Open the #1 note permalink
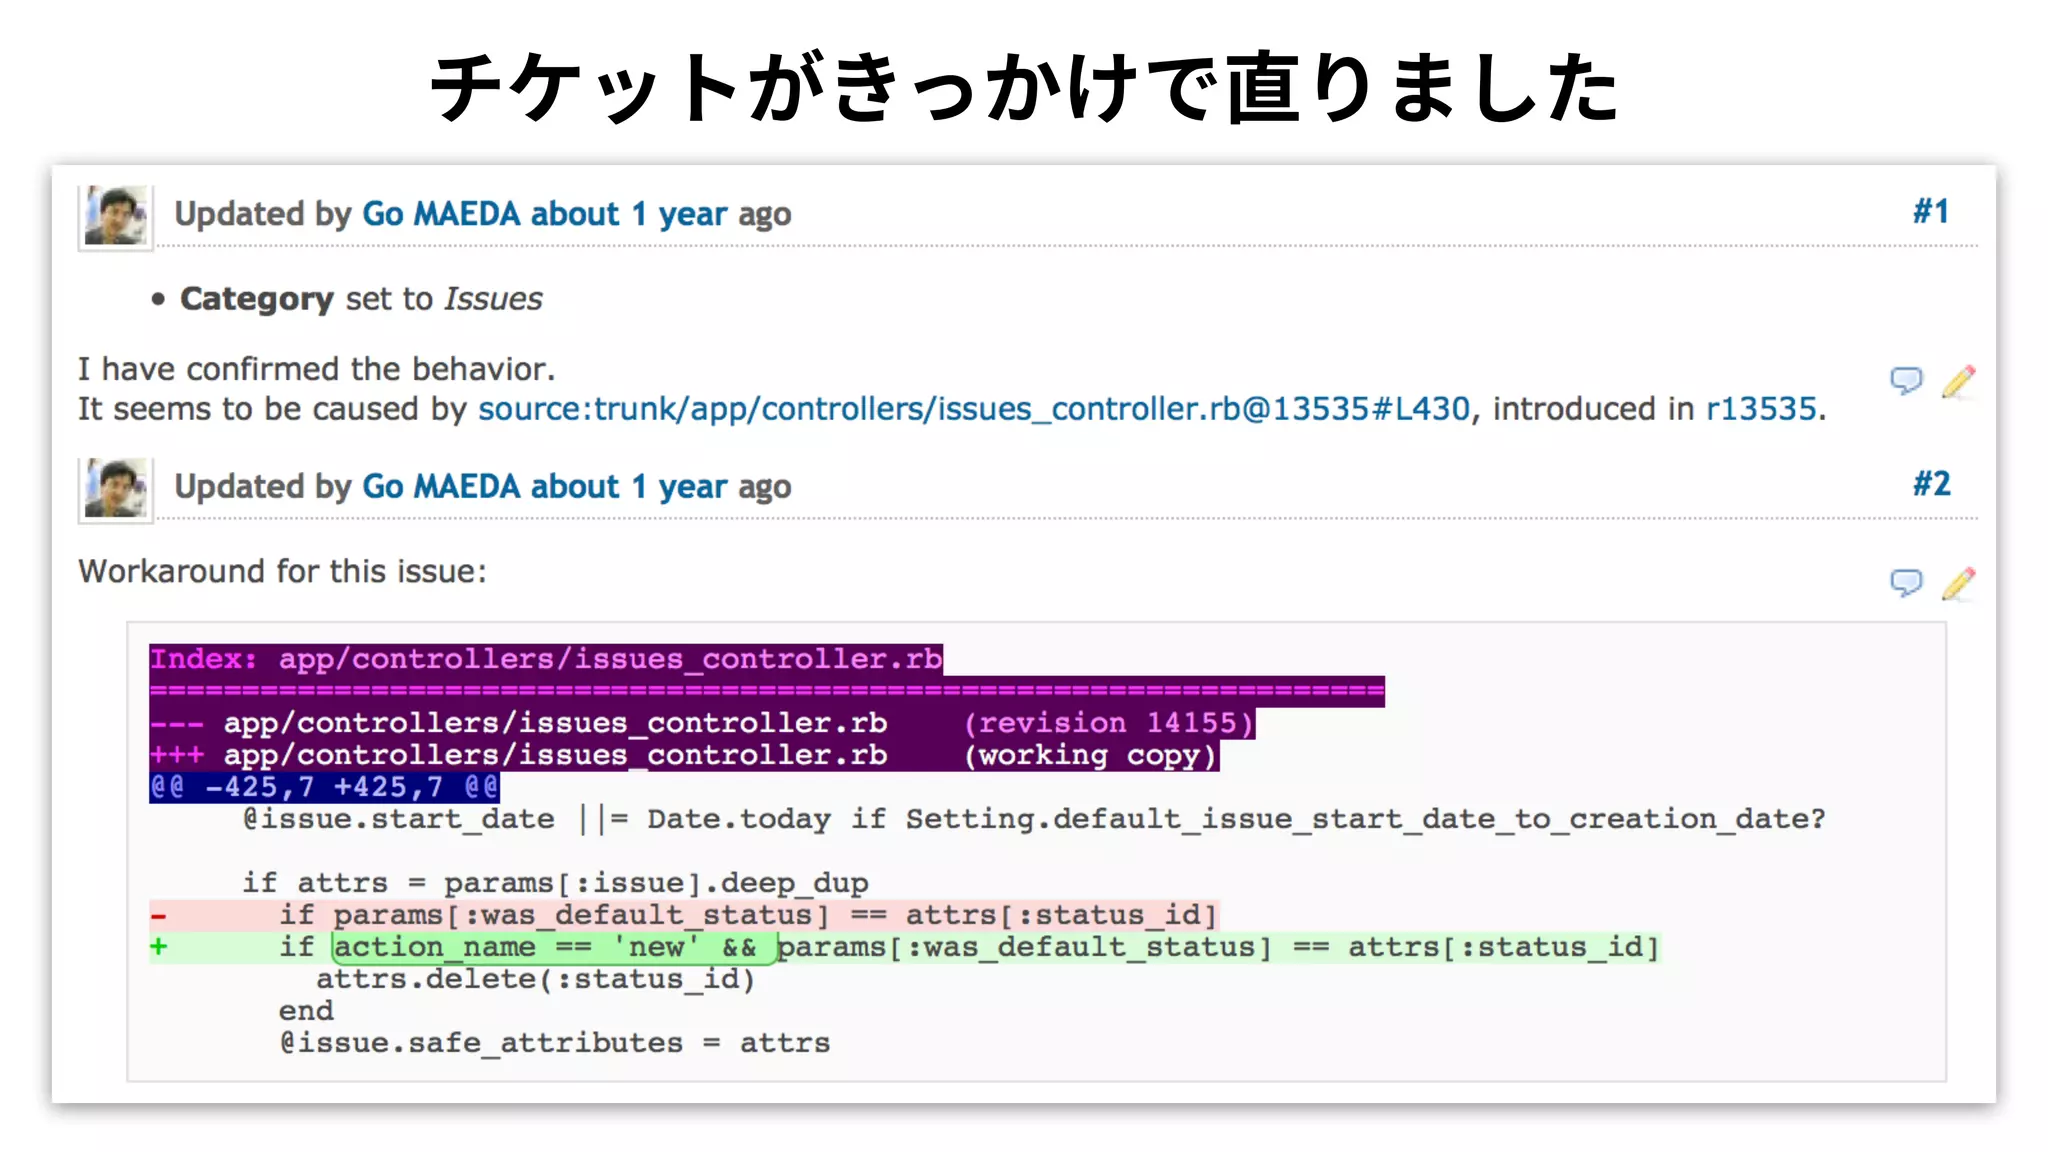 click(x=1930, y=212)
